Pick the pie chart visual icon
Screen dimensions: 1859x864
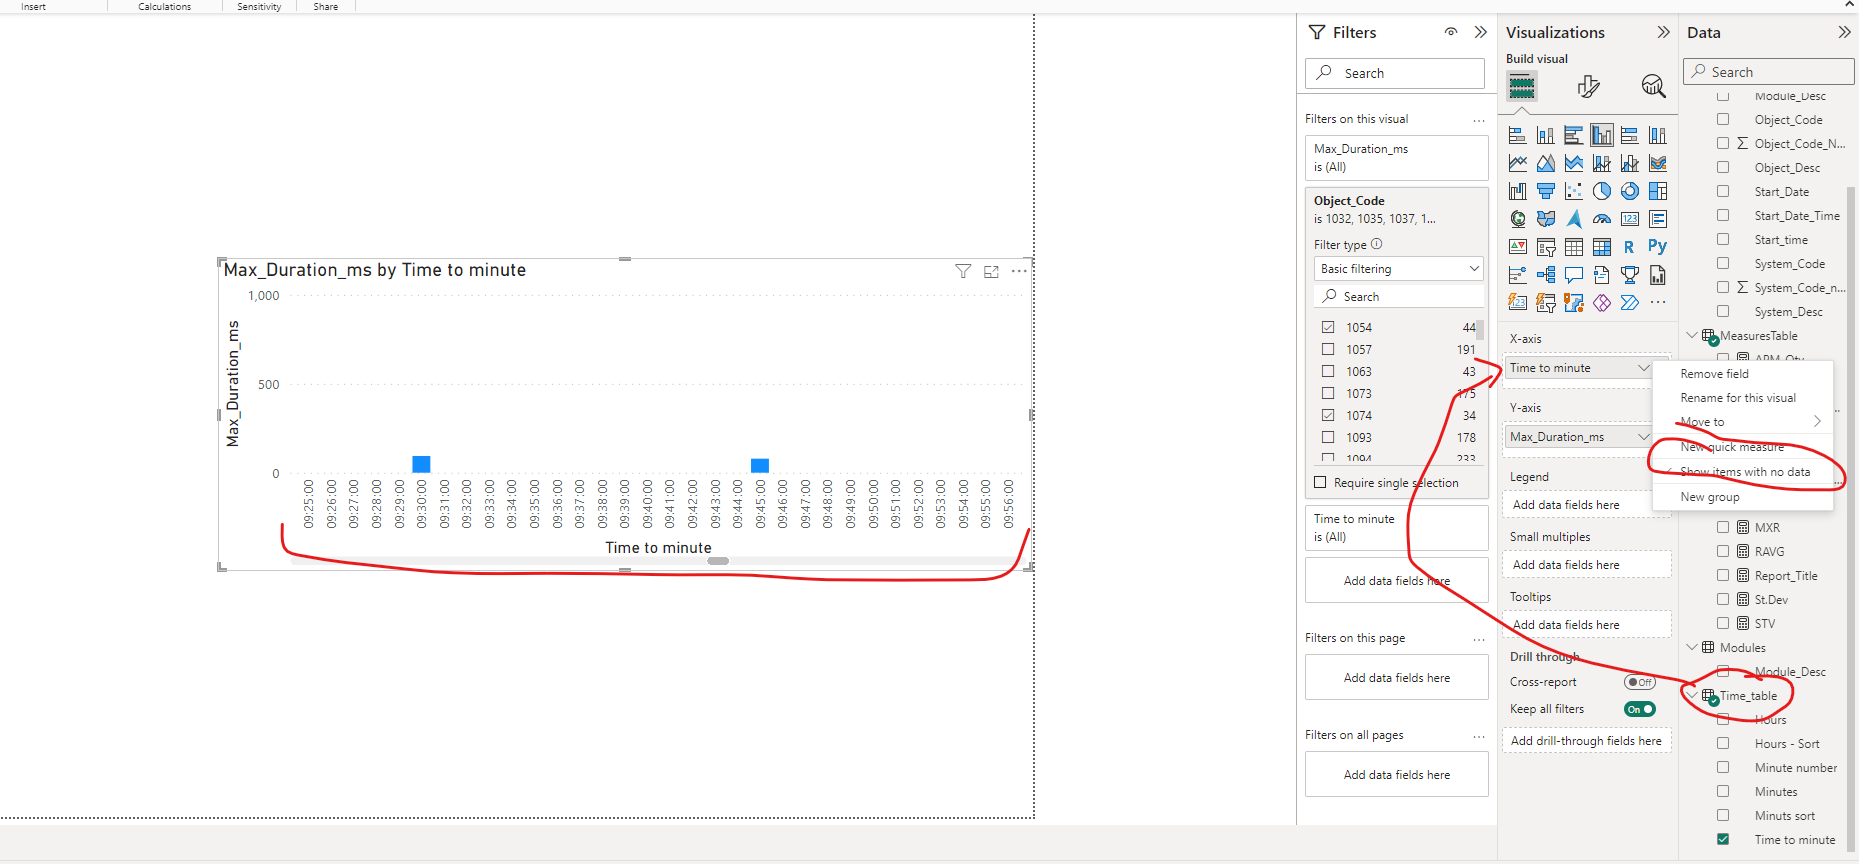click(x=1602, y=191)
